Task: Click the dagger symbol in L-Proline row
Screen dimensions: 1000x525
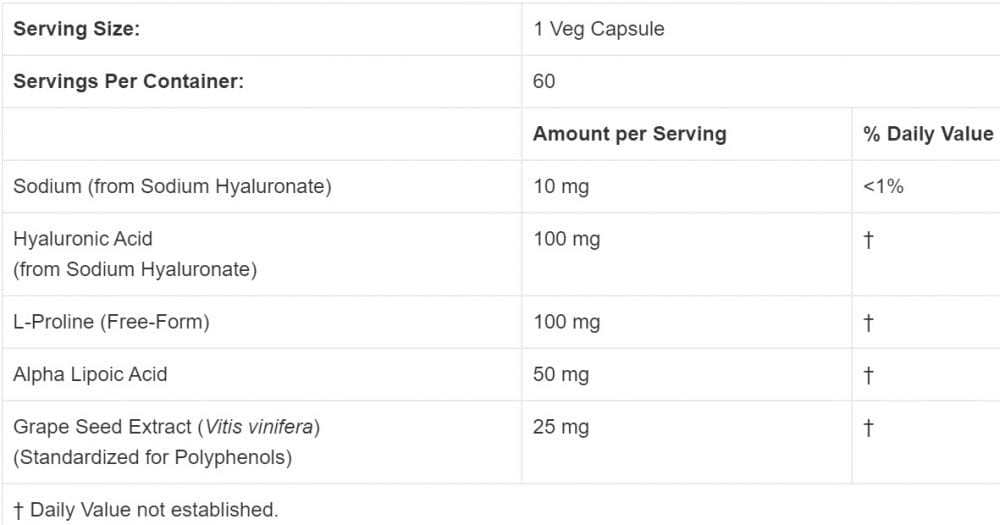Action: point(869,323)
